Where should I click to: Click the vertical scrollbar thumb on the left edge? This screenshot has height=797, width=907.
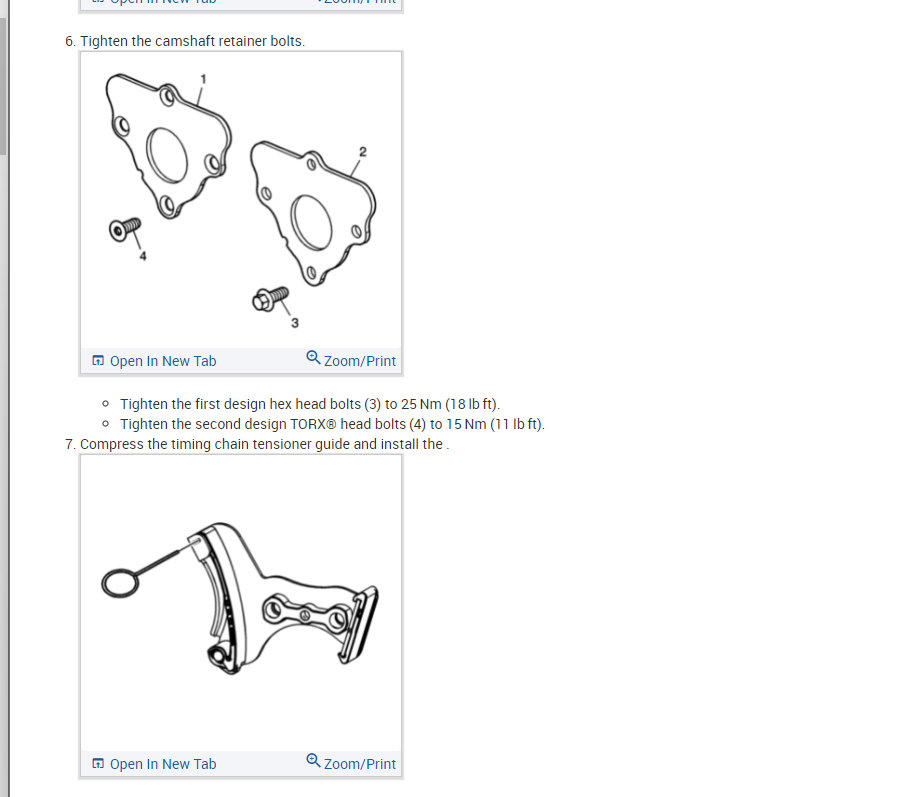tap(3, 86)
